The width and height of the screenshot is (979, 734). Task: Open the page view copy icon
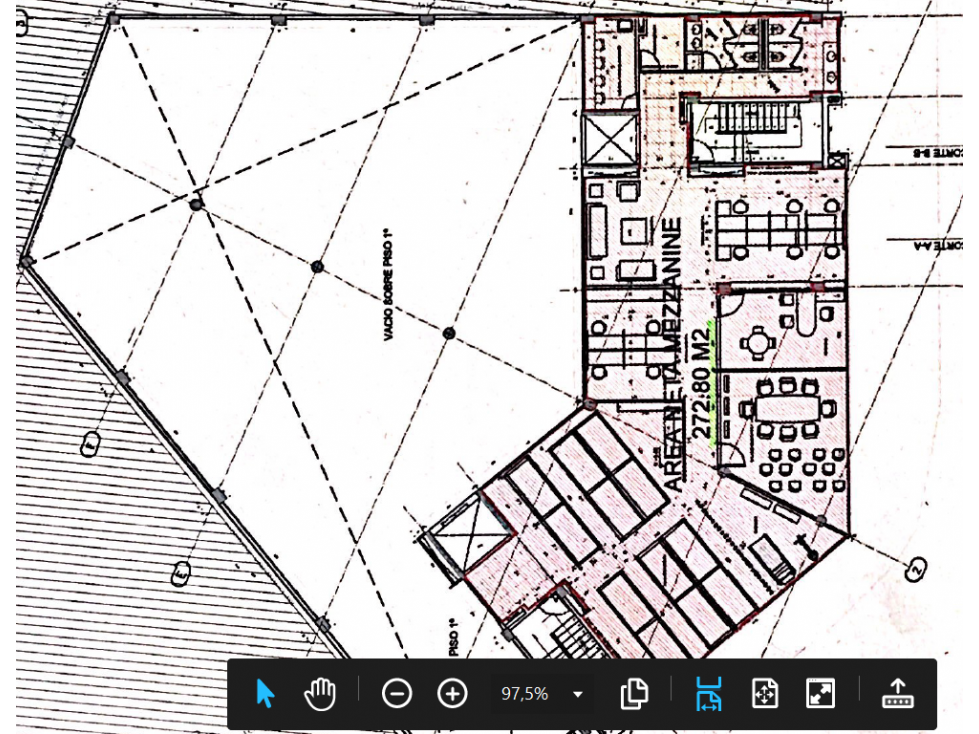click(634, 693)
